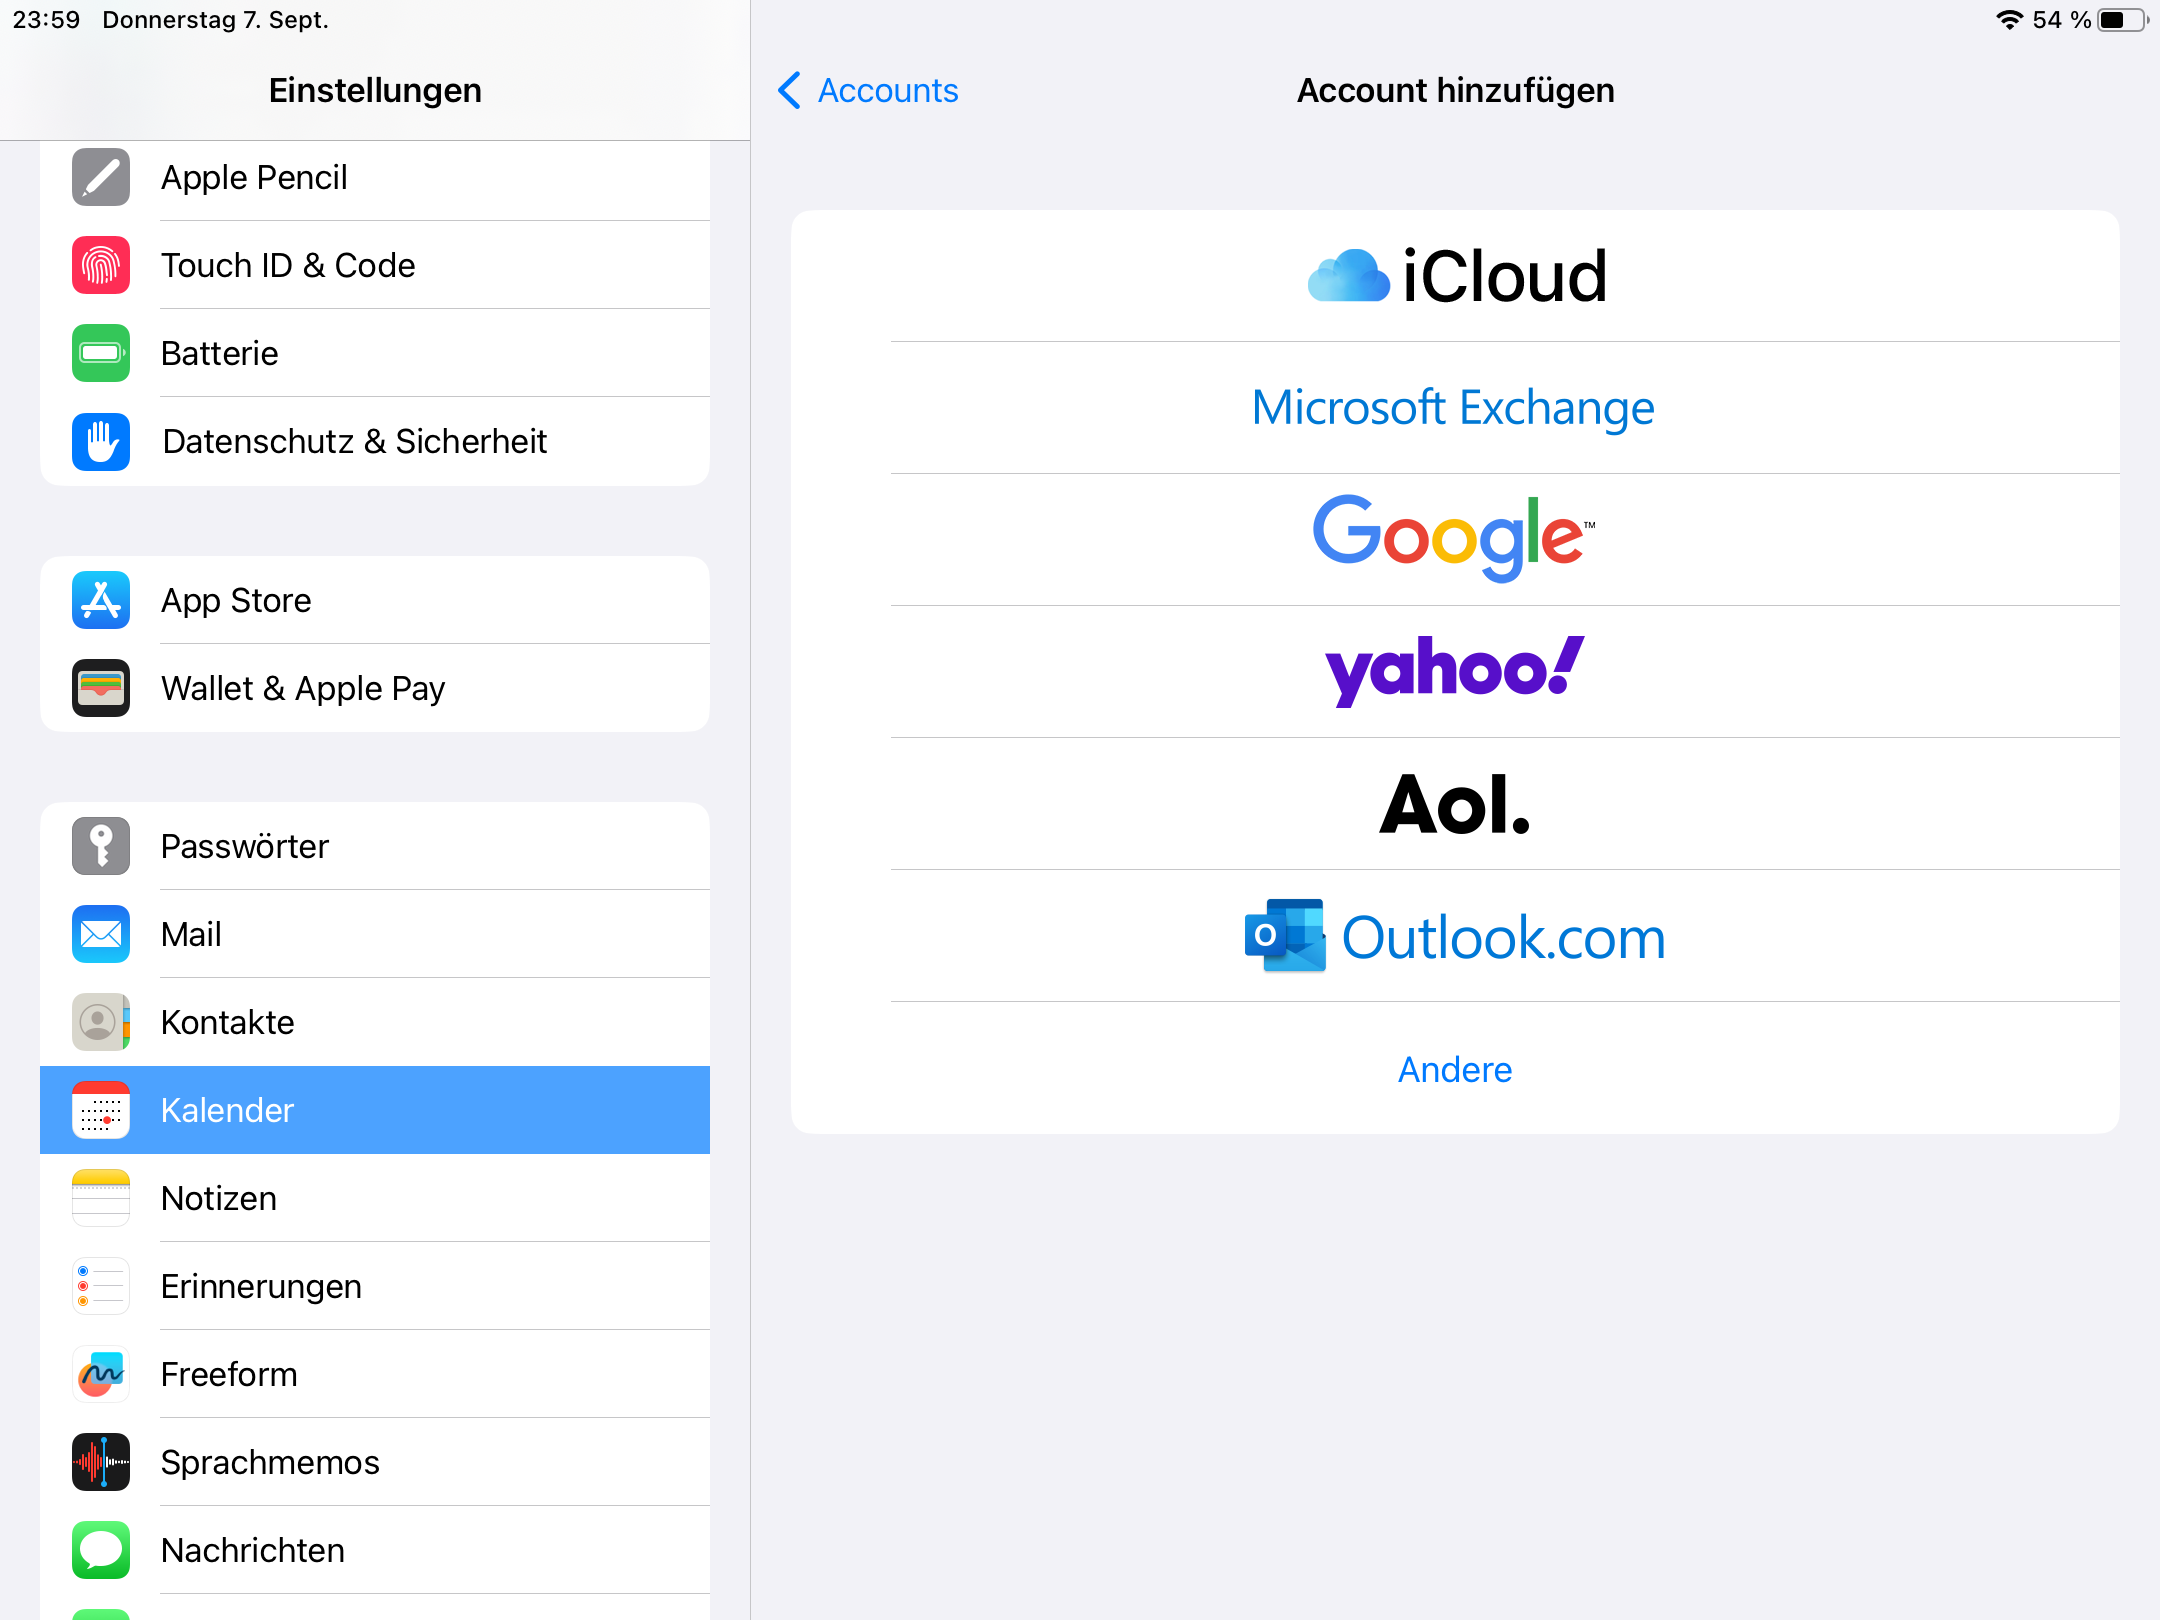The width and height of the screenshot is (2160, 1620).
Task: Add a Google account
Action: coord(1455,540)
